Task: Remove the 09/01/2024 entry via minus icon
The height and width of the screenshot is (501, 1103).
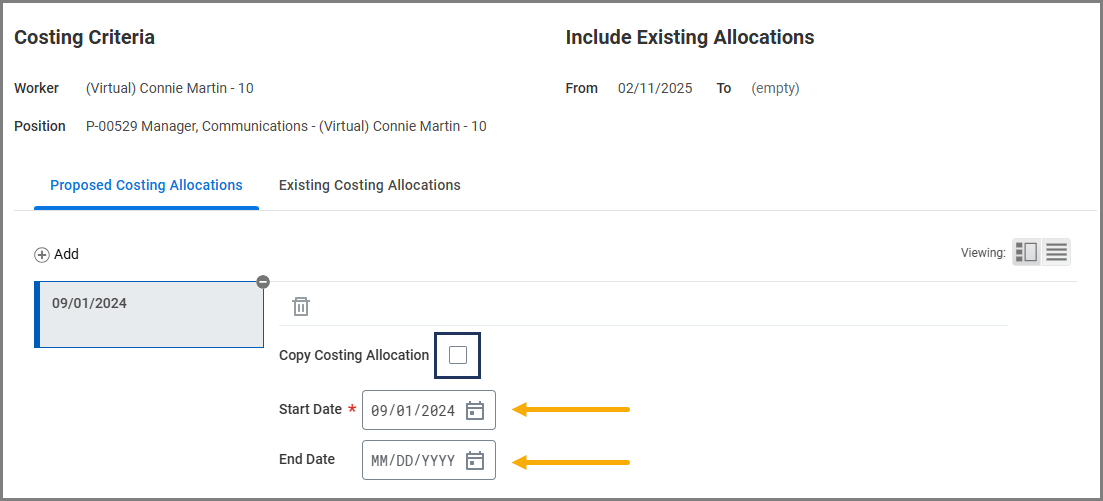Action: pos(263,282)
